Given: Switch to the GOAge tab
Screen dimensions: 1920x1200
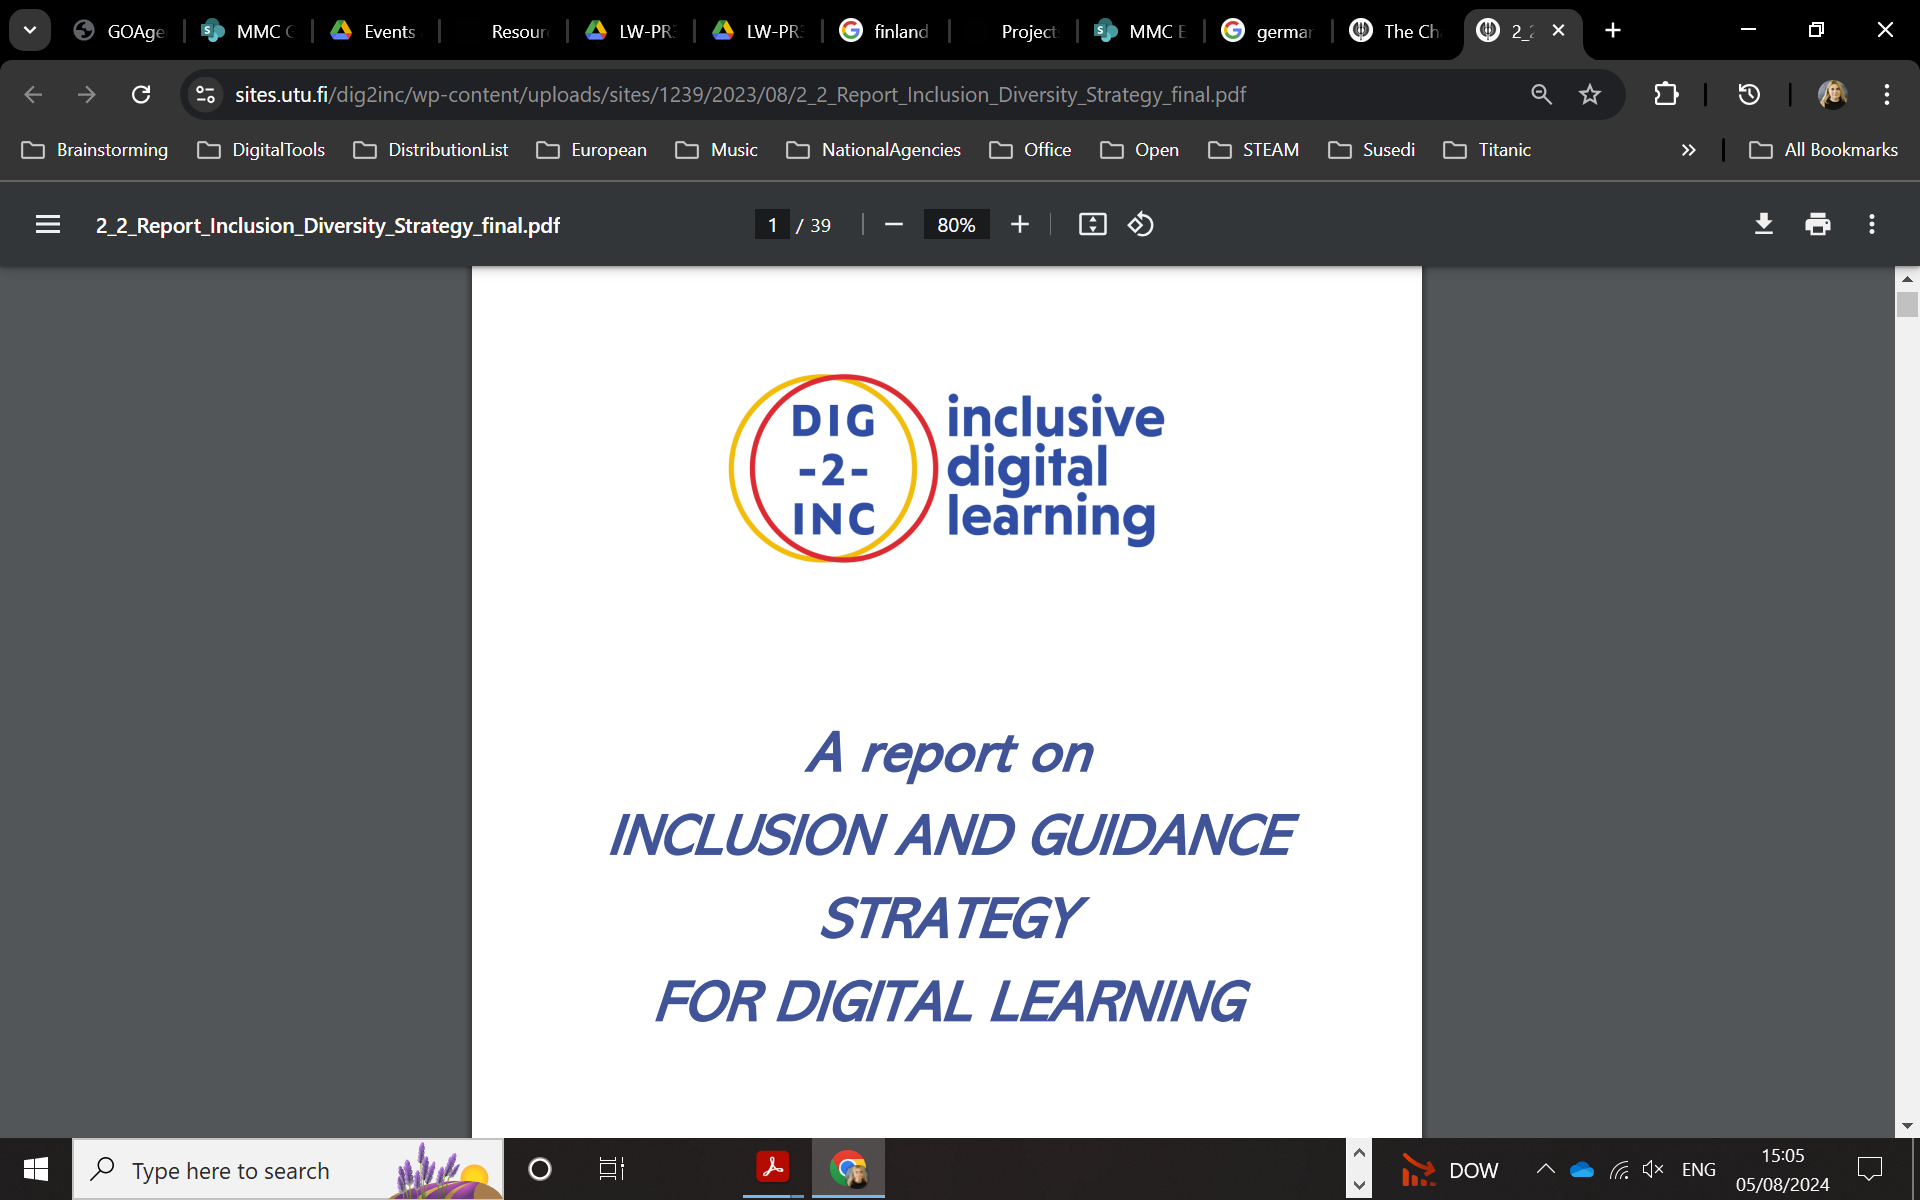Looking at the screenshot, I should click(120, 31).
